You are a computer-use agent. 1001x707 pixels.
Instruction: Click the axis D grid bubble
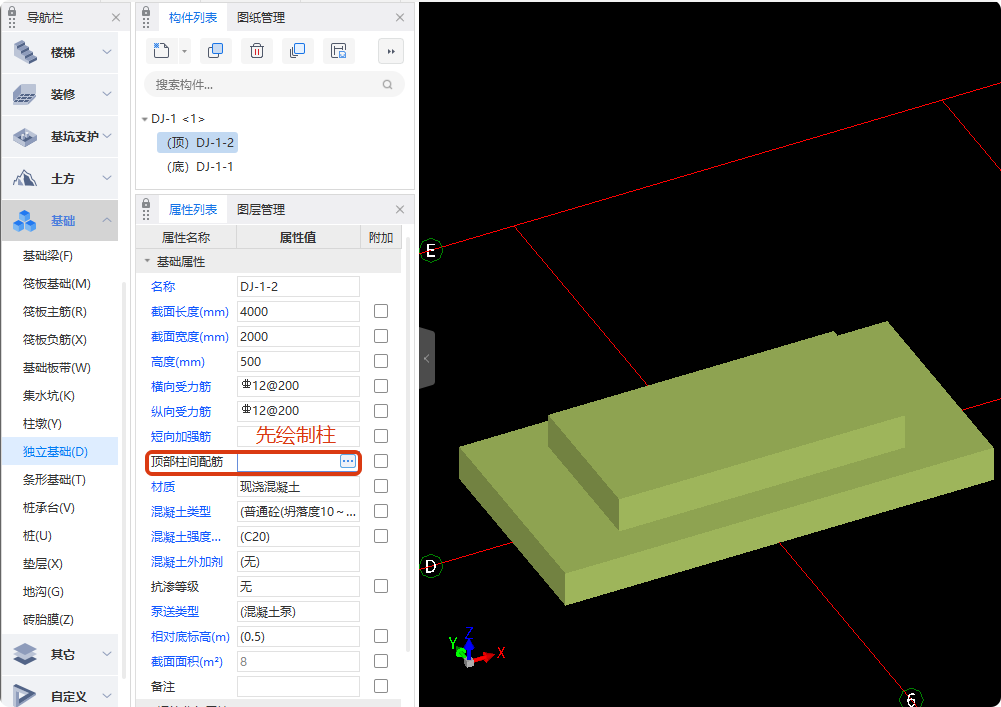coord(431,566)
